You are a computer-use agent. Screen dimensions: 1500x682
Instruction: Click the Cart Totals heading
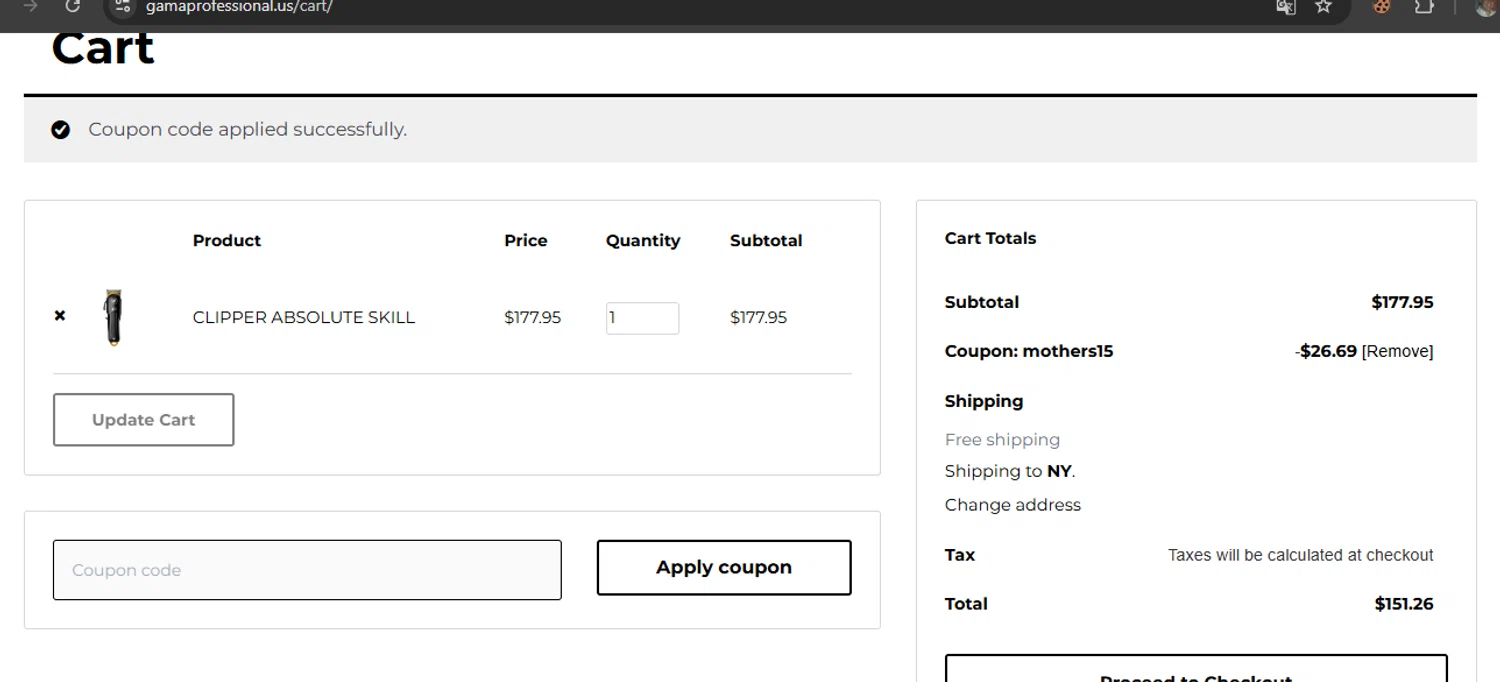pos(990,238)
